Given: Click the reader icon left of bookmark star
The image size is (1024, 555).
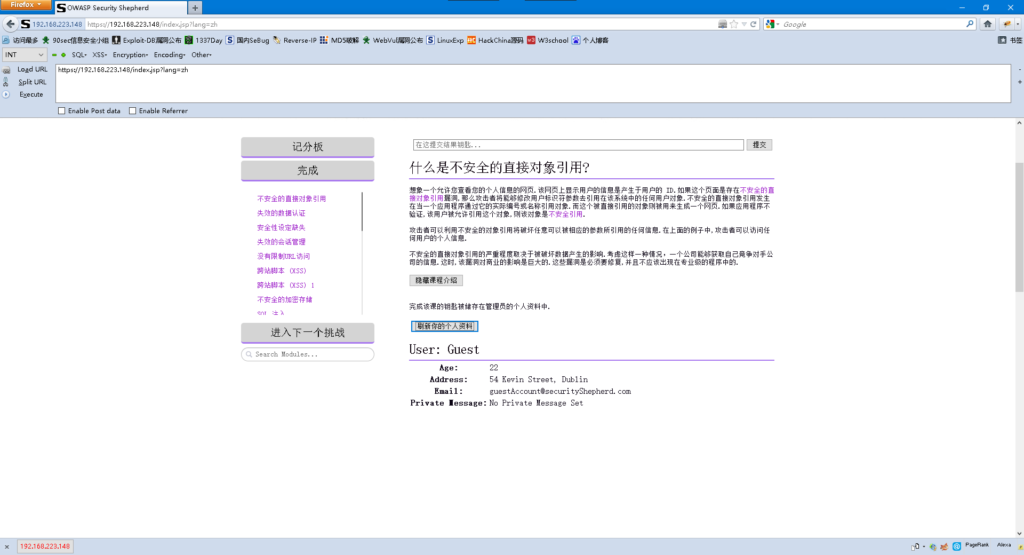Looking at the screenshot, I should 722,24.
